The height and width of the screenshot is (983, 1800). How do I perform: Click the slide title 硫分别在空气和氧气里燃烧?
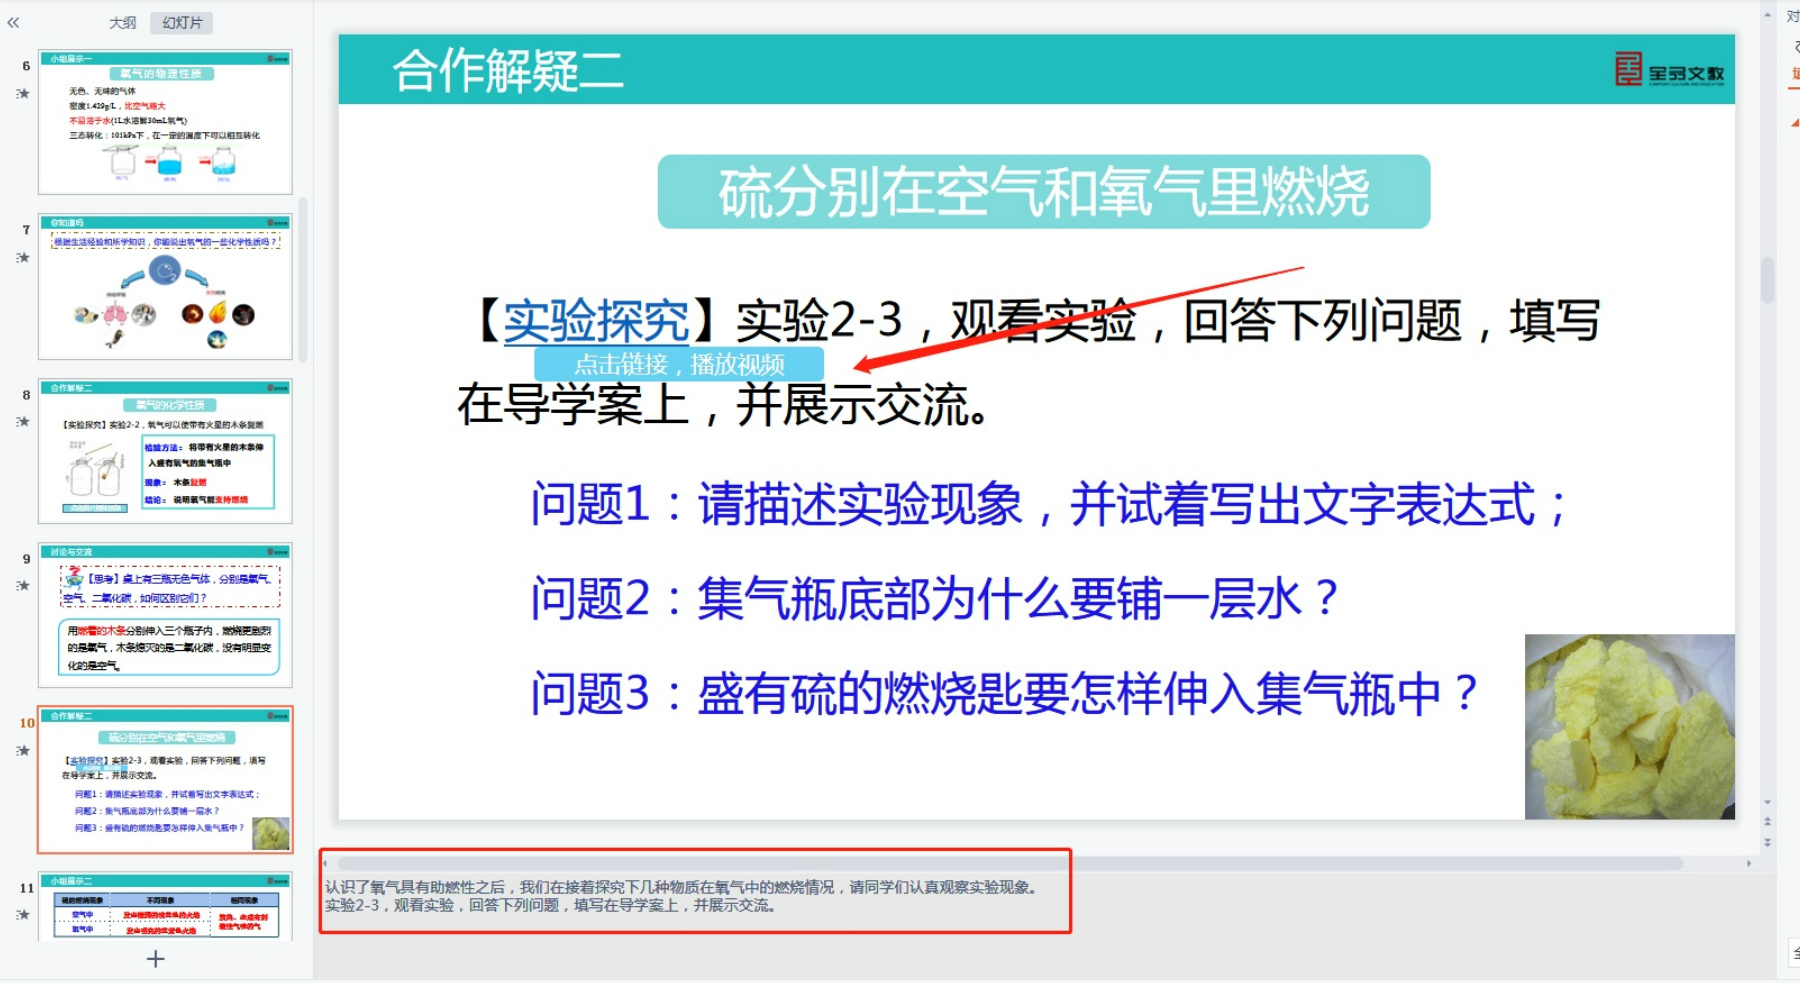point(1043,192)
